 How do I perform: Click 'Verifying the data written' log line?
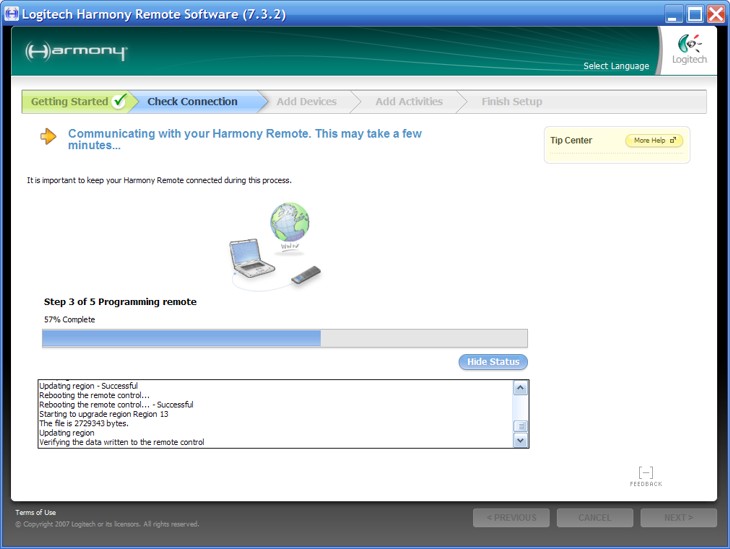click(x=122, y=442)
